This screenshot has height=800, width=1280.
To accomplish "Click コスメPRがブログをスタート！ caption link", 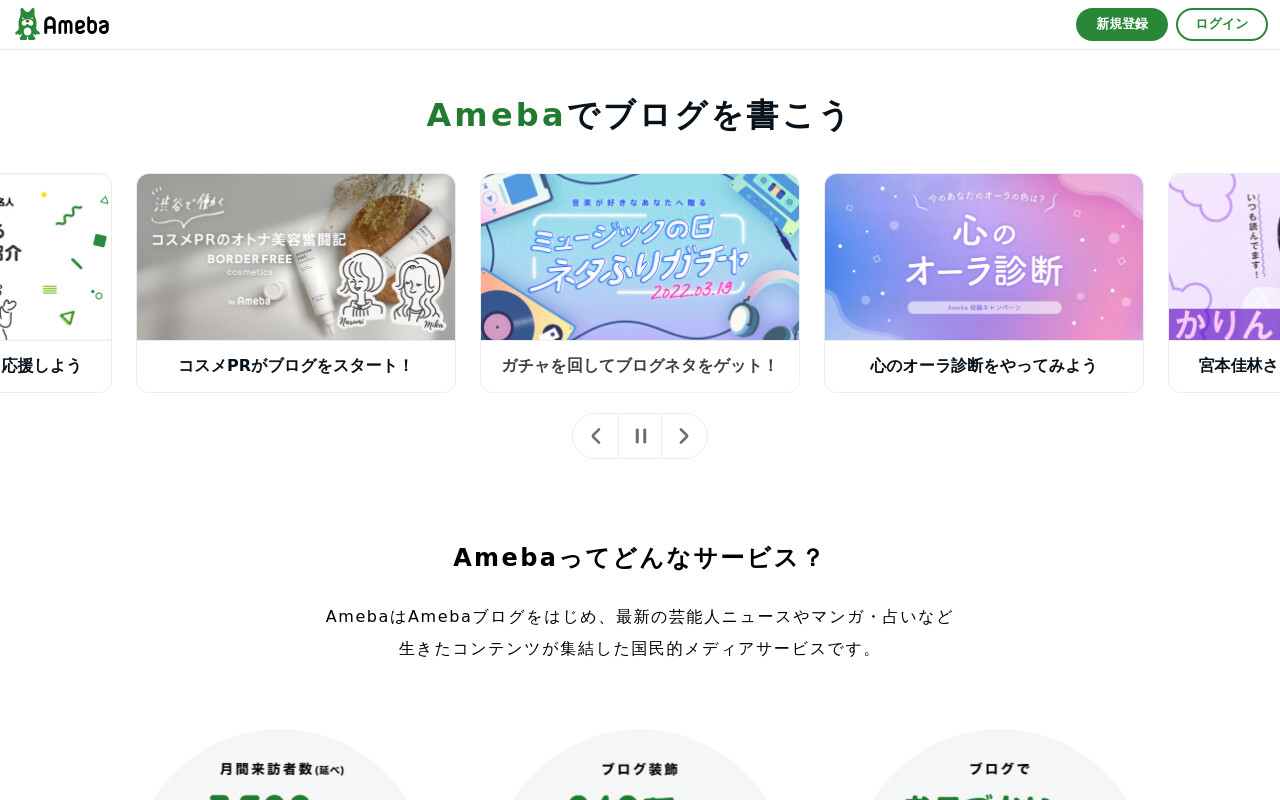I will coord(296,366).
